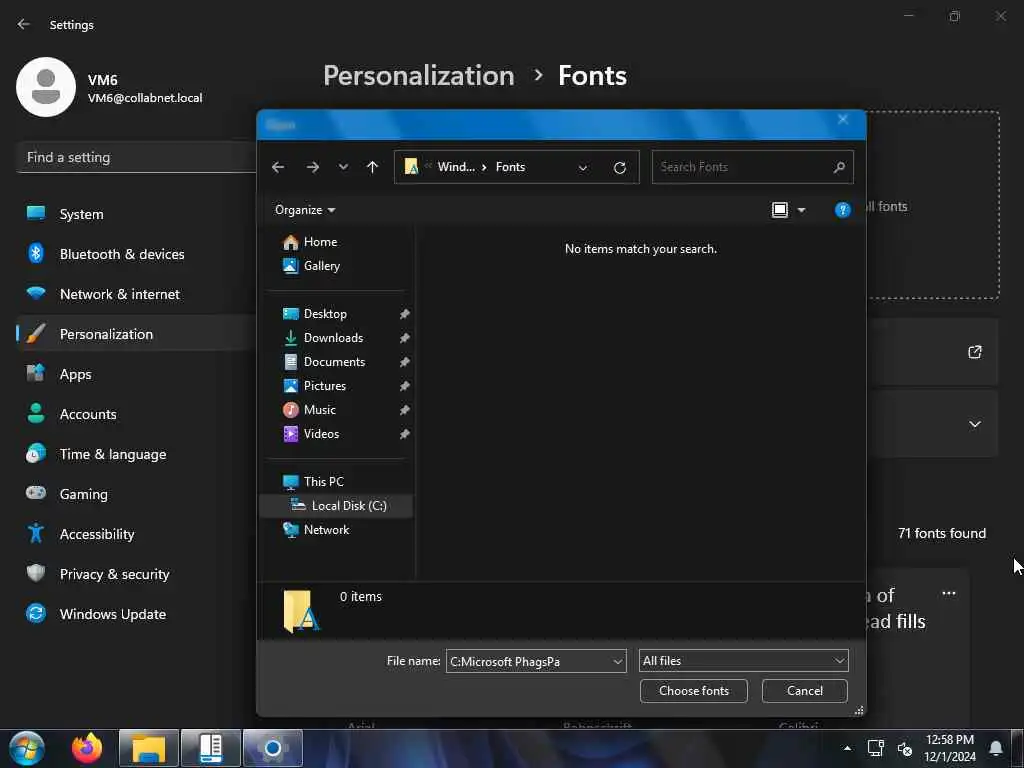Open the Start menu

pyautogui.click(x=26, y=748)
